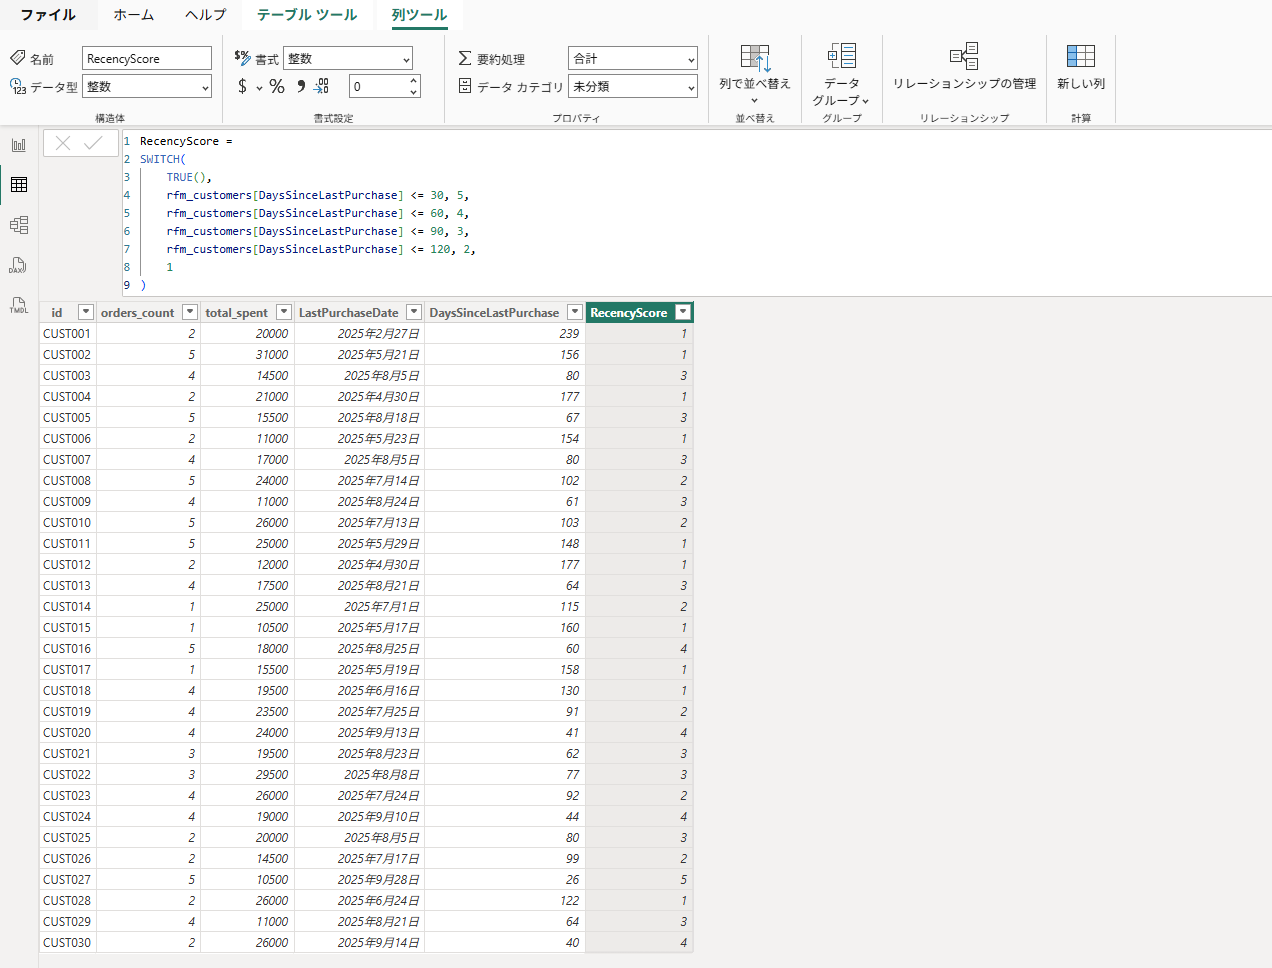Click the 名前 column name input field
Image resolution: width=1272 pixels, height=968 pixels.
146,59
